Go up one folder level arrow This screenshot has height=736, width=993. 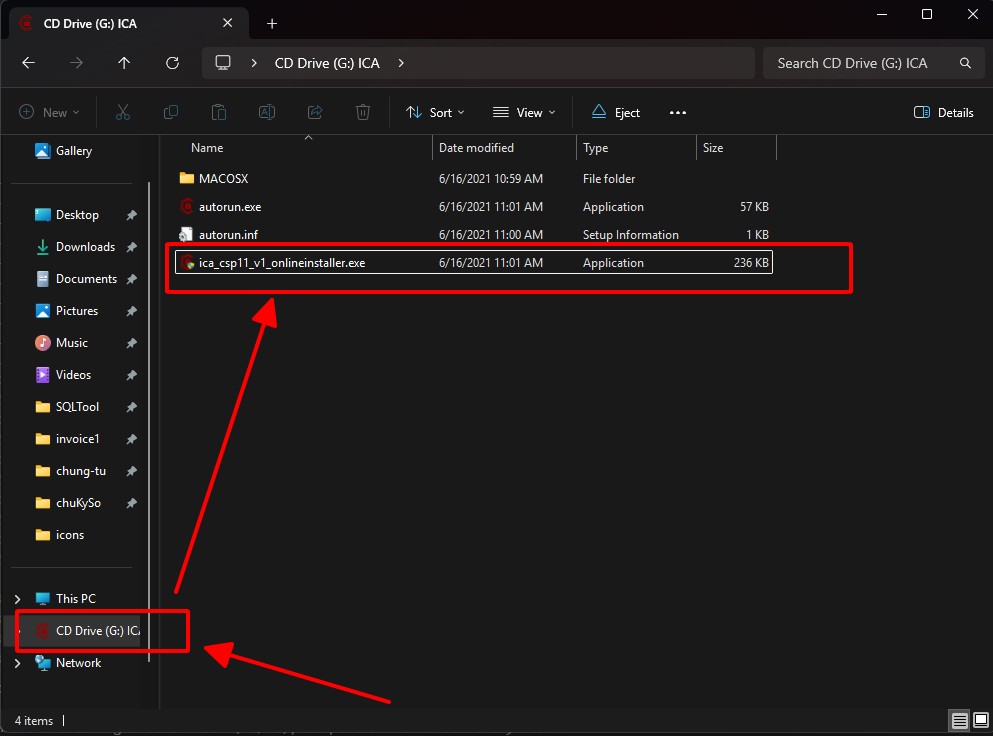pos(124,63)
